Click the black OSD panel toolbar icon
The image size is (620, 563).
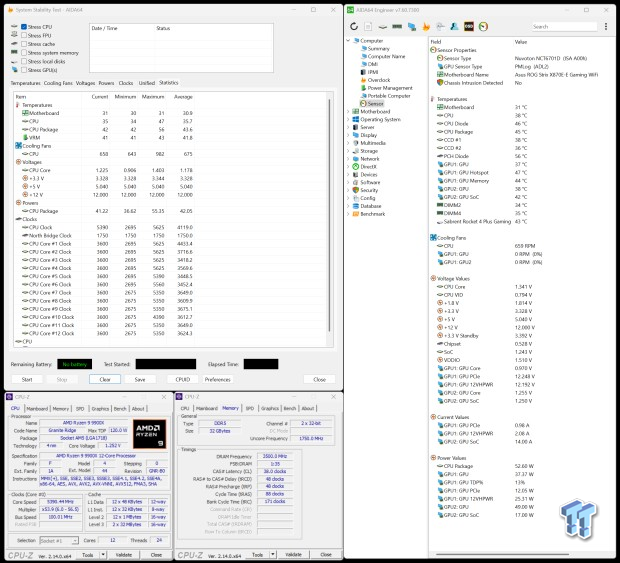click(469, 26)
